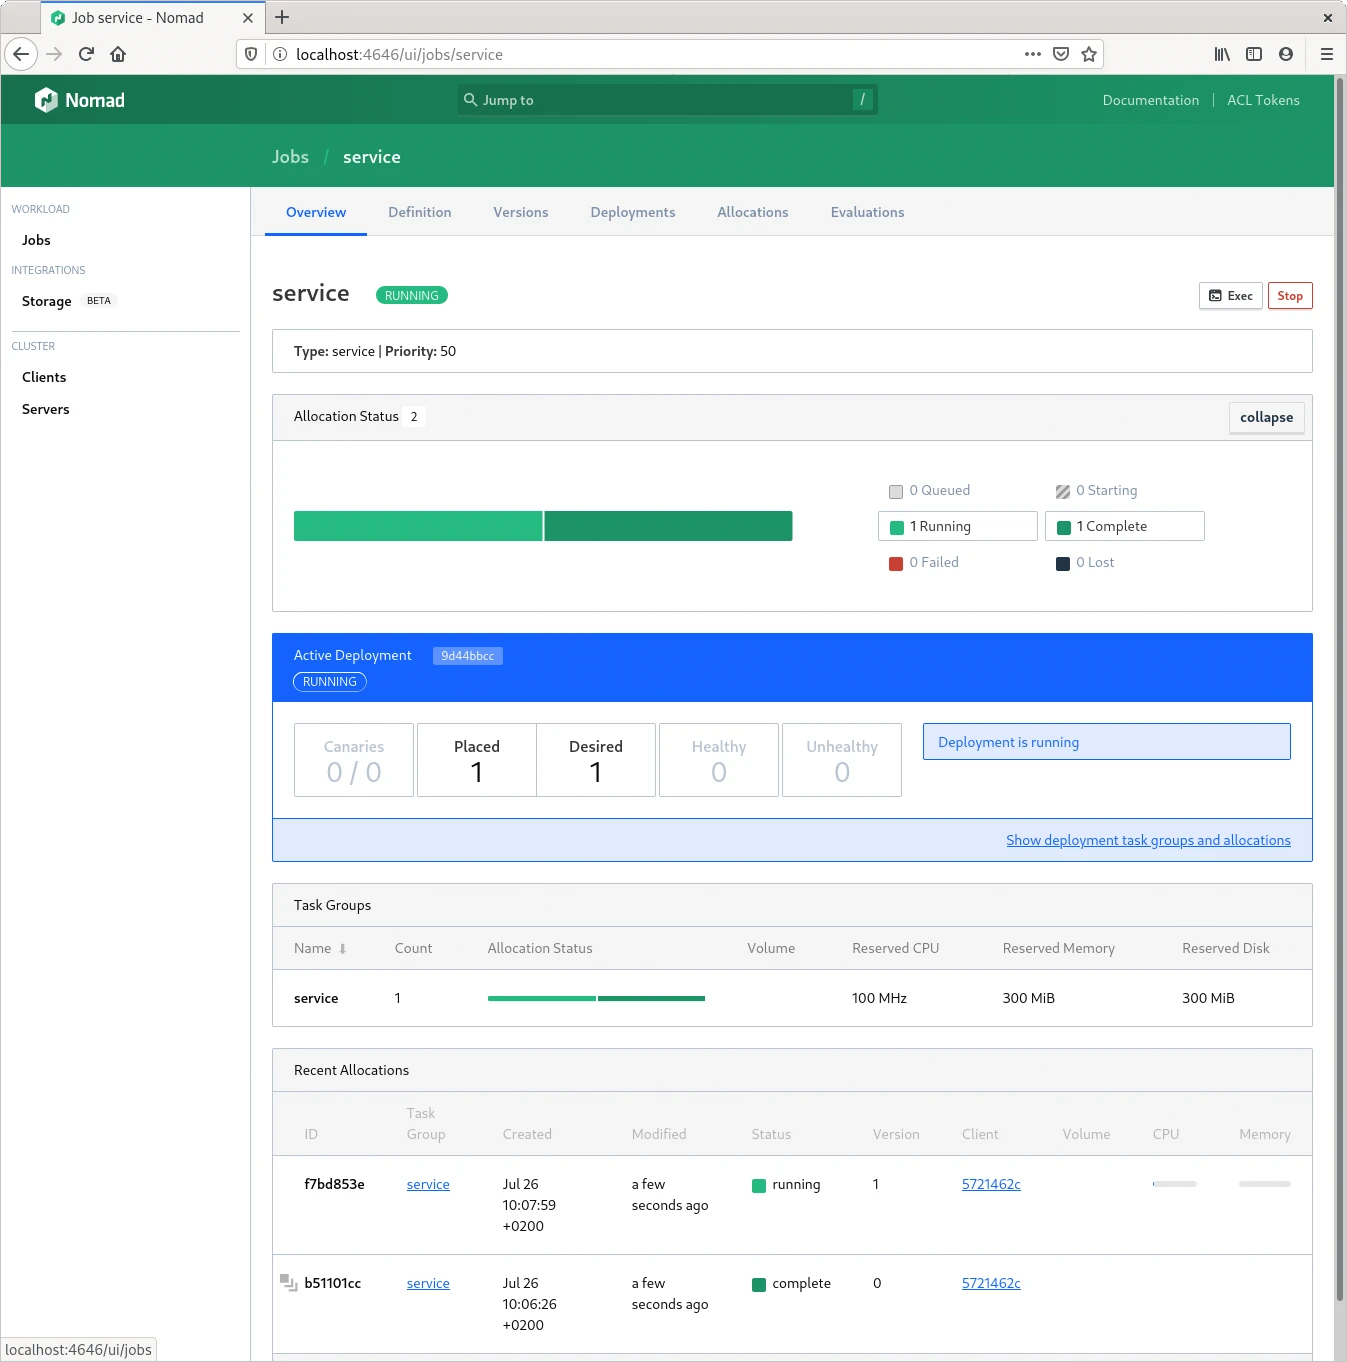Go to the browser home page icon

coord(118,54)
